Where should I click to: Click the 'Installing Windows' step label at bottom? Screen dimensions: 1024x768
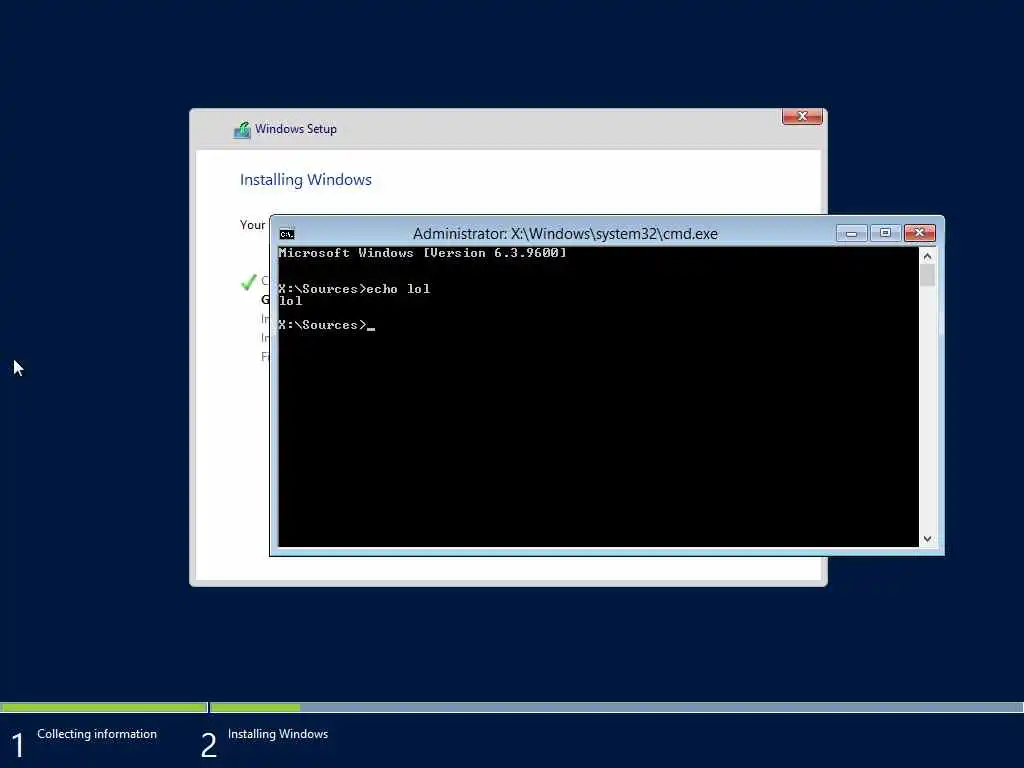pos(278,734)
